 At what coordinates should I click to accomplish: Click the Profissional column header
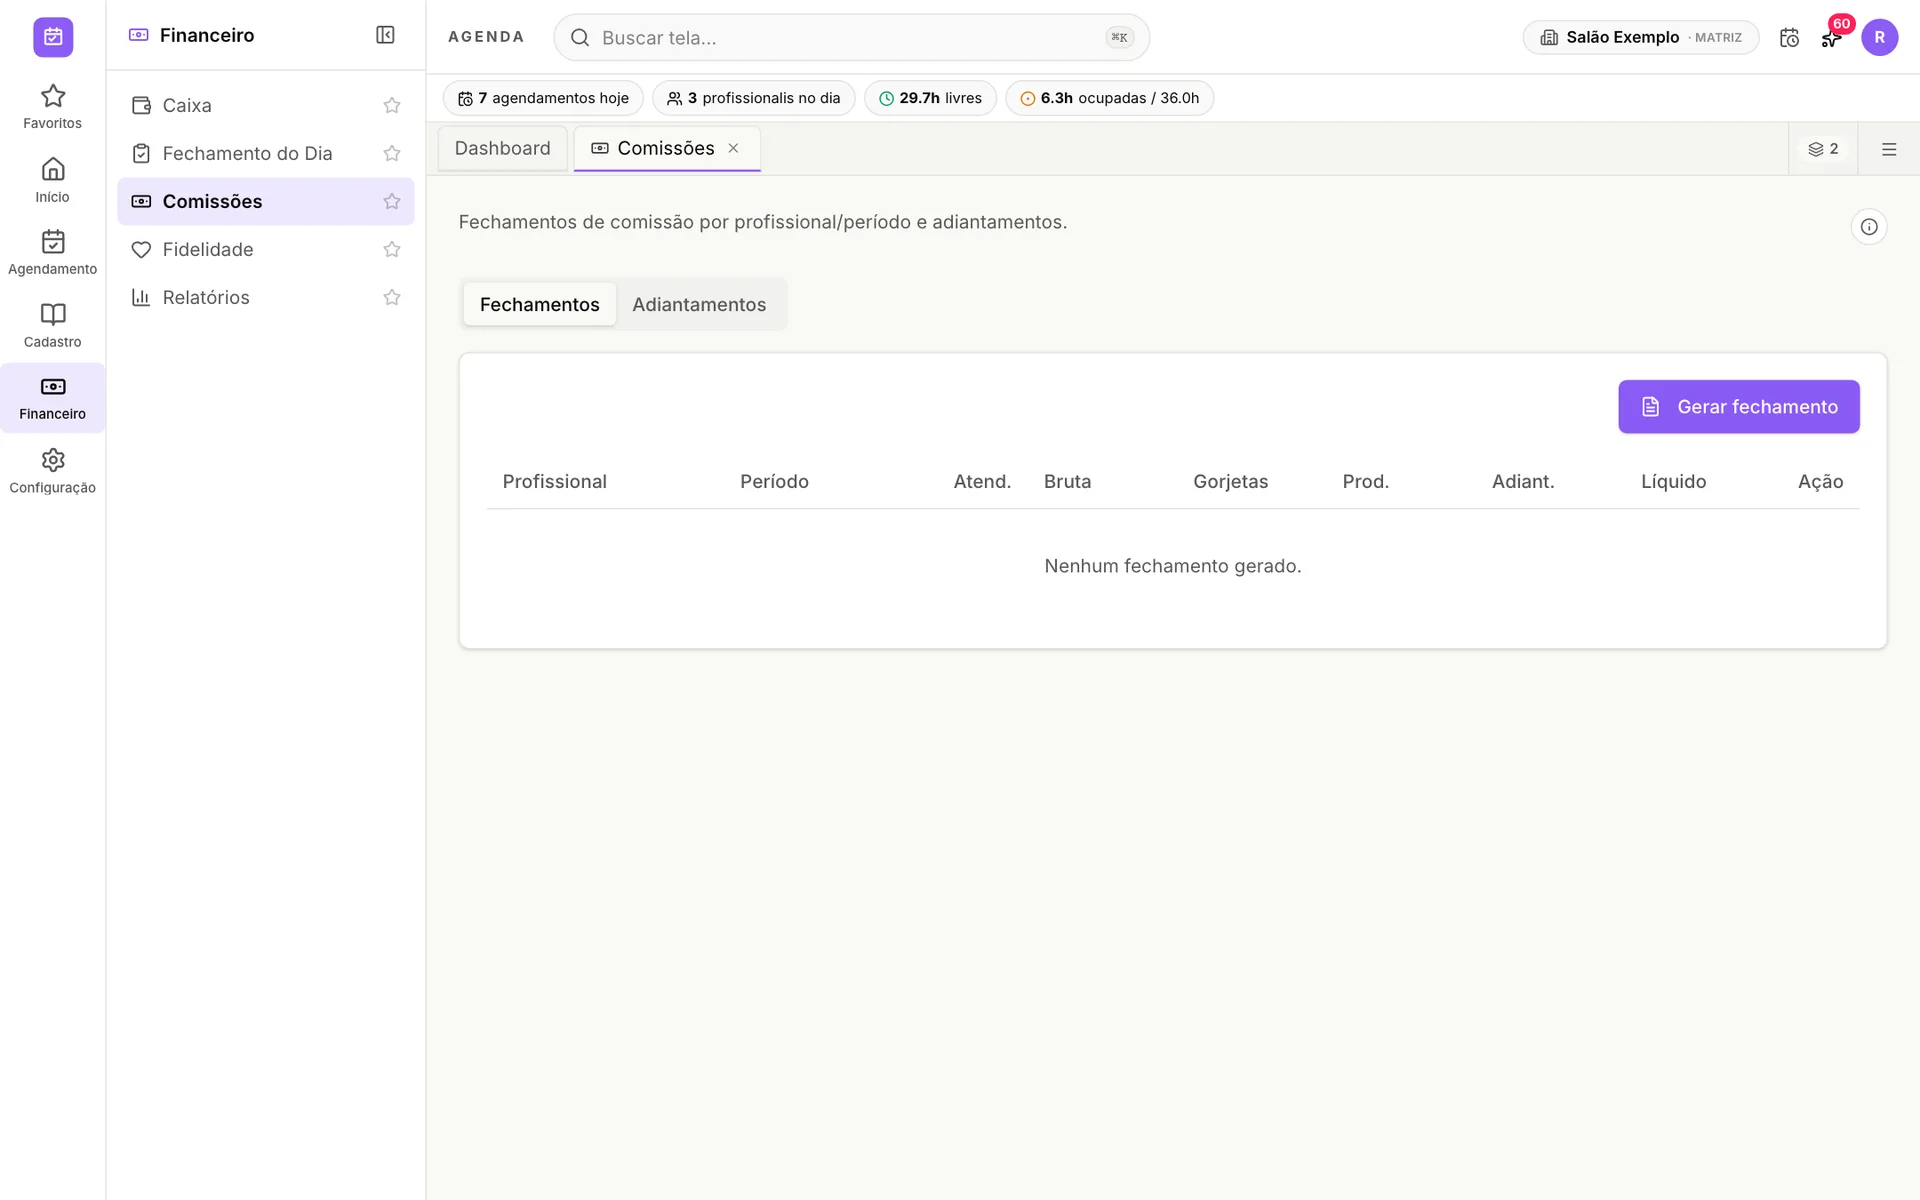click(x=554, y=481)
